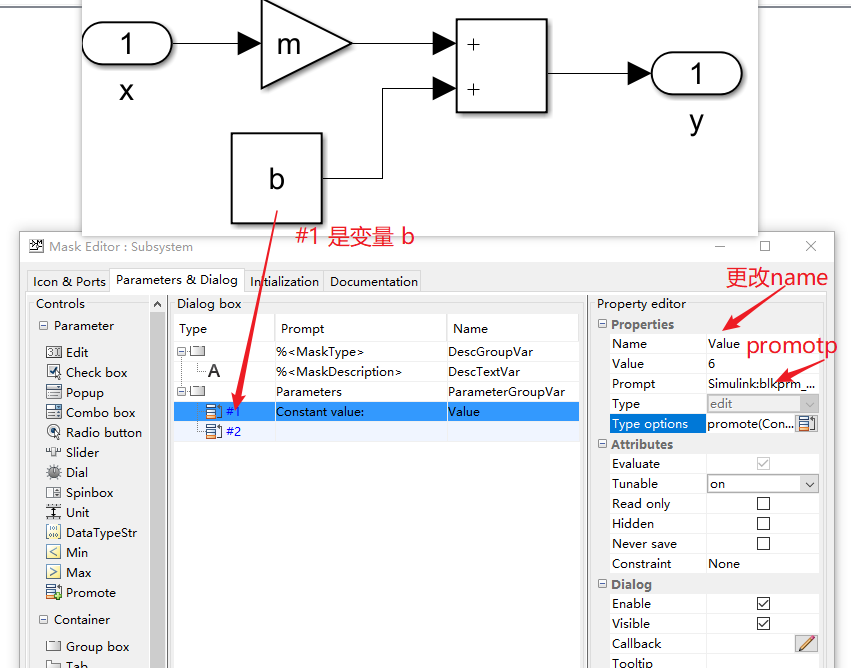Click the Constant block b
Viewport: 851px width, 668px height.
(x=277, y=179)
